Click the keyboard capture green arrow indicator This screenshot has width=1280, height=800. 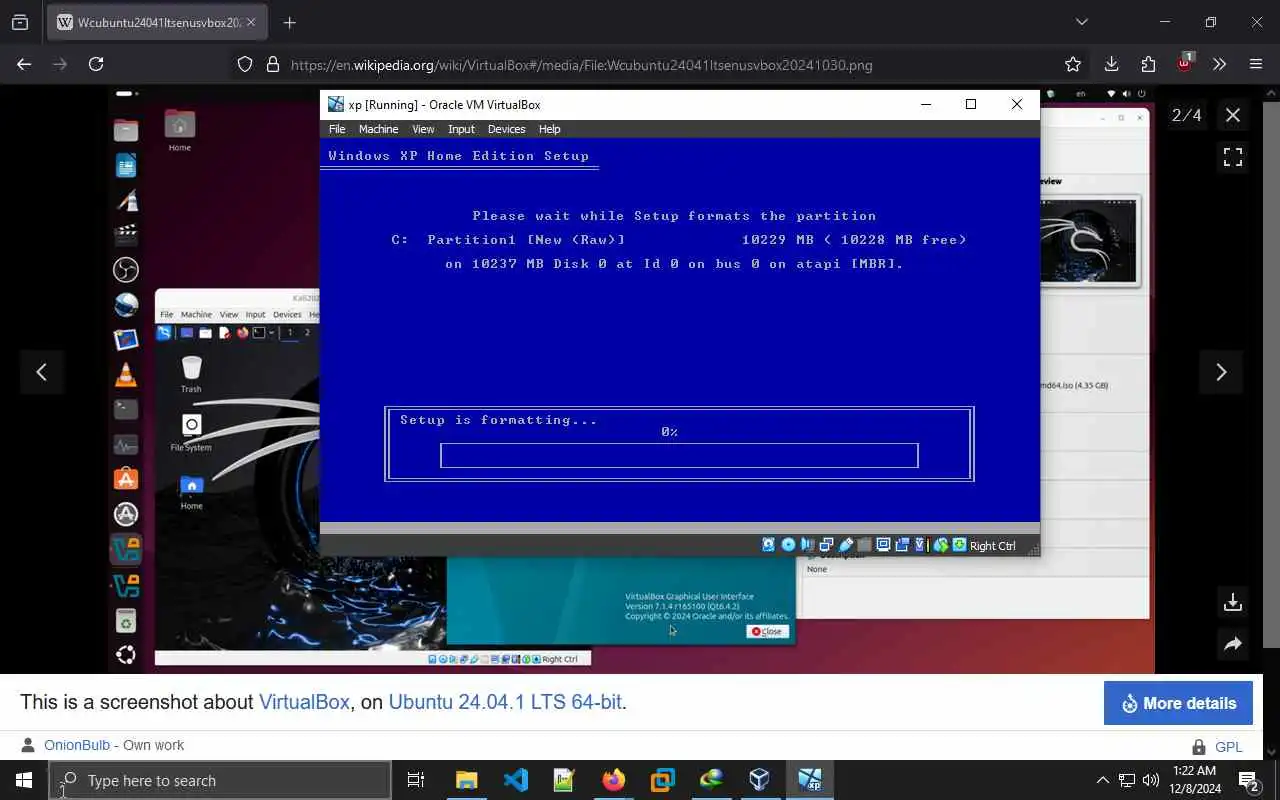click(959, 545)
